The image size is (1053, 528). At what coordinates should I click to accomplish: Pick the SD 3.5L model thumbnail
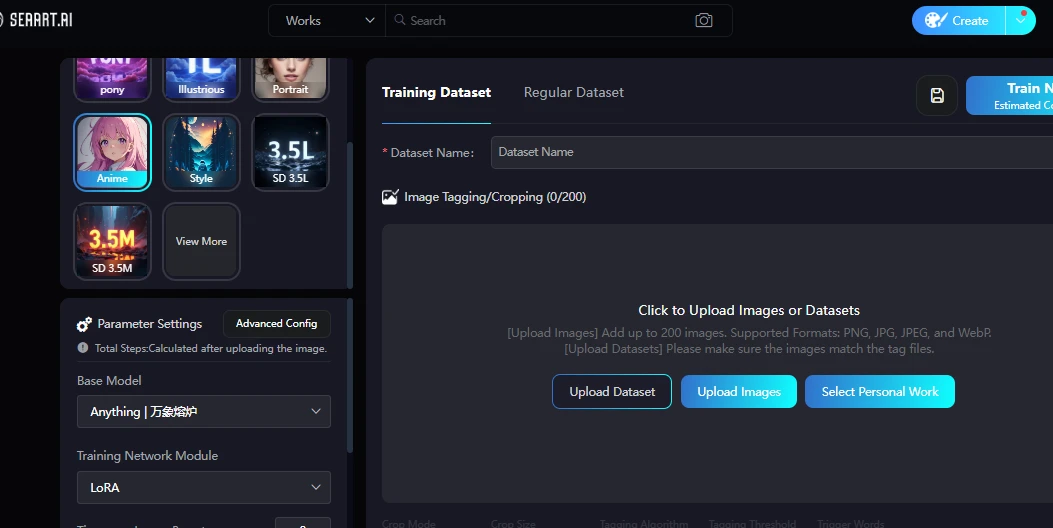tap(290, 151)
